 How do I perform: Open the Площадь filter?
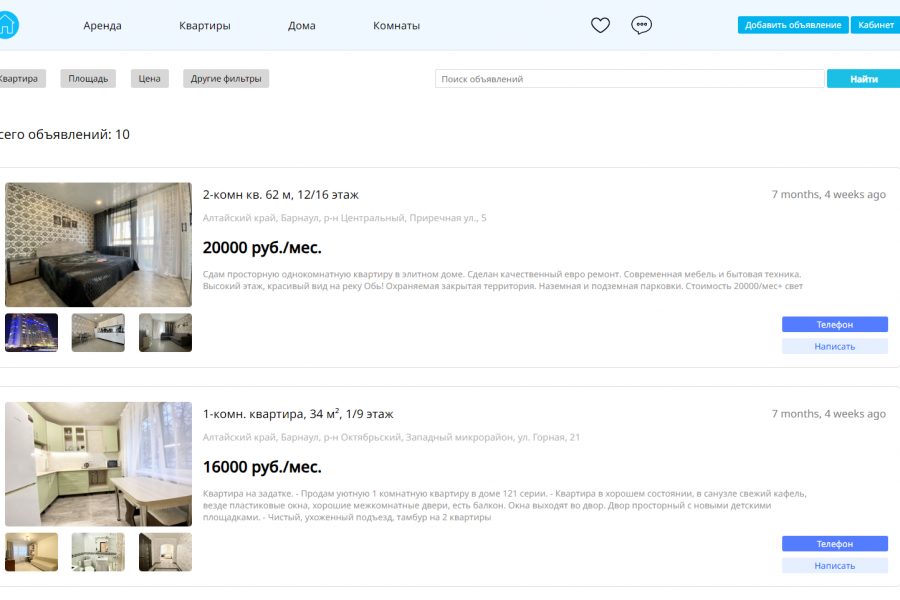88,79
